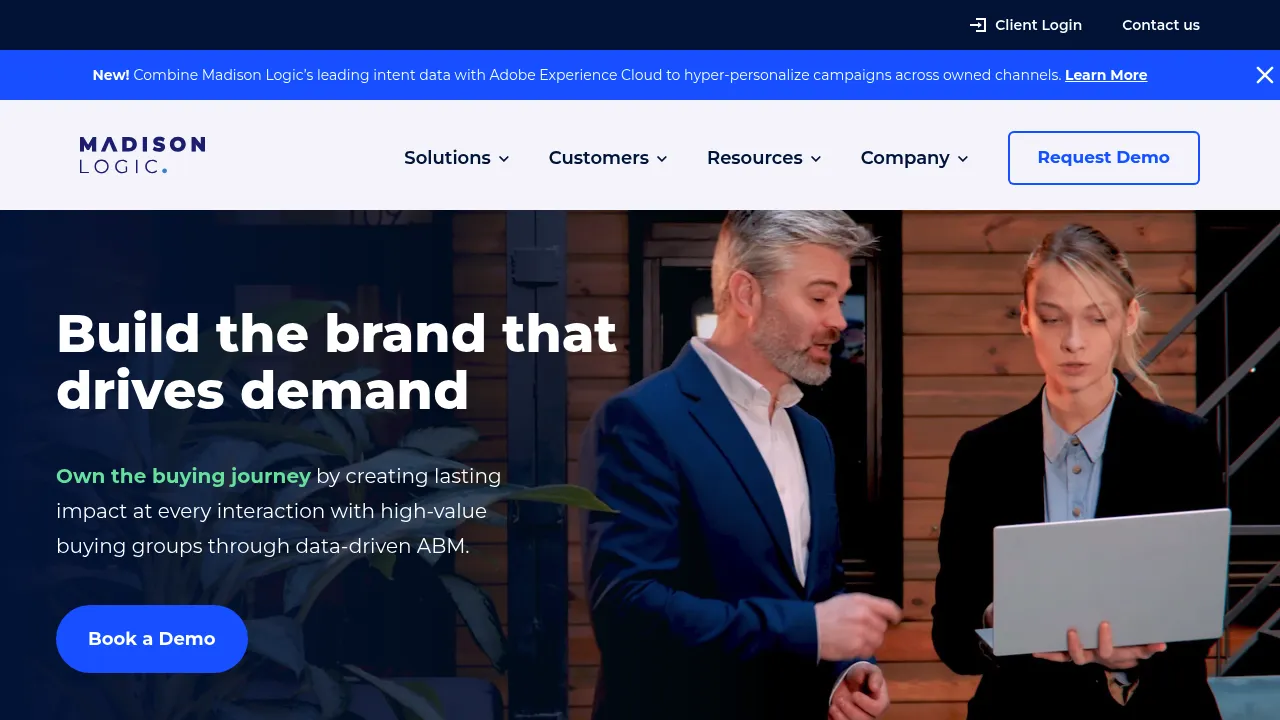This screenshot has width=1280, height=720.
Task: Expand the Customers chevron arrow
Action: click(662, 159)
